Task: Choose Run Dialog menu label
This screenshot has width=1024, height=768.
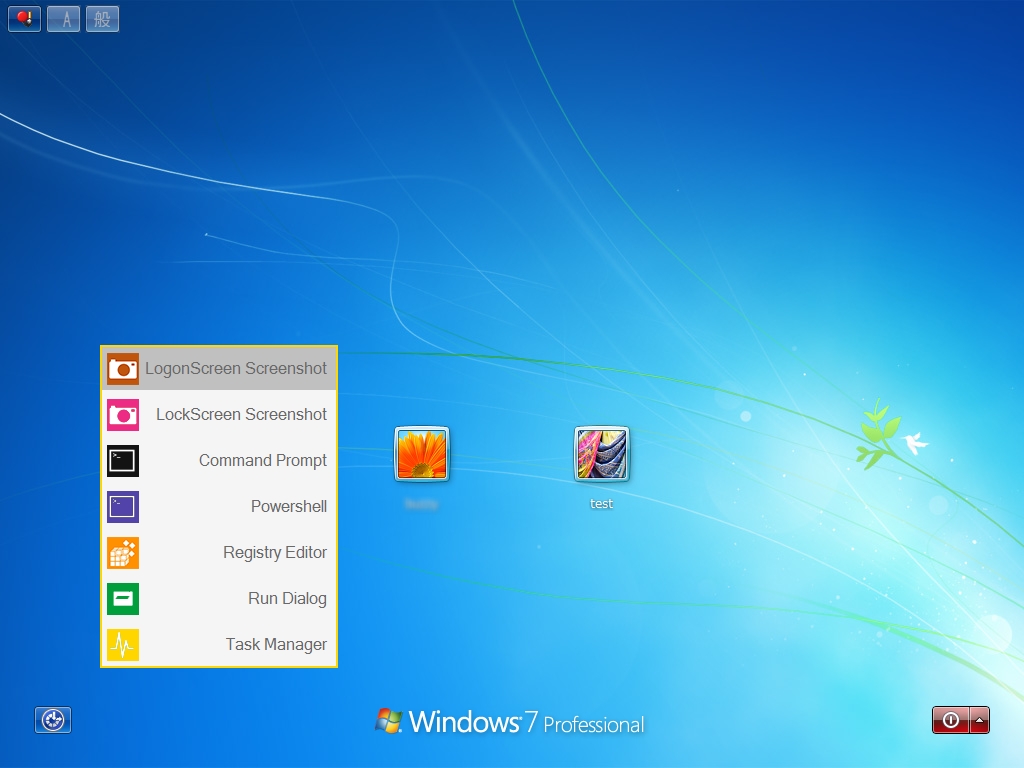Action: pyautogui.click(x=287, y=598)
